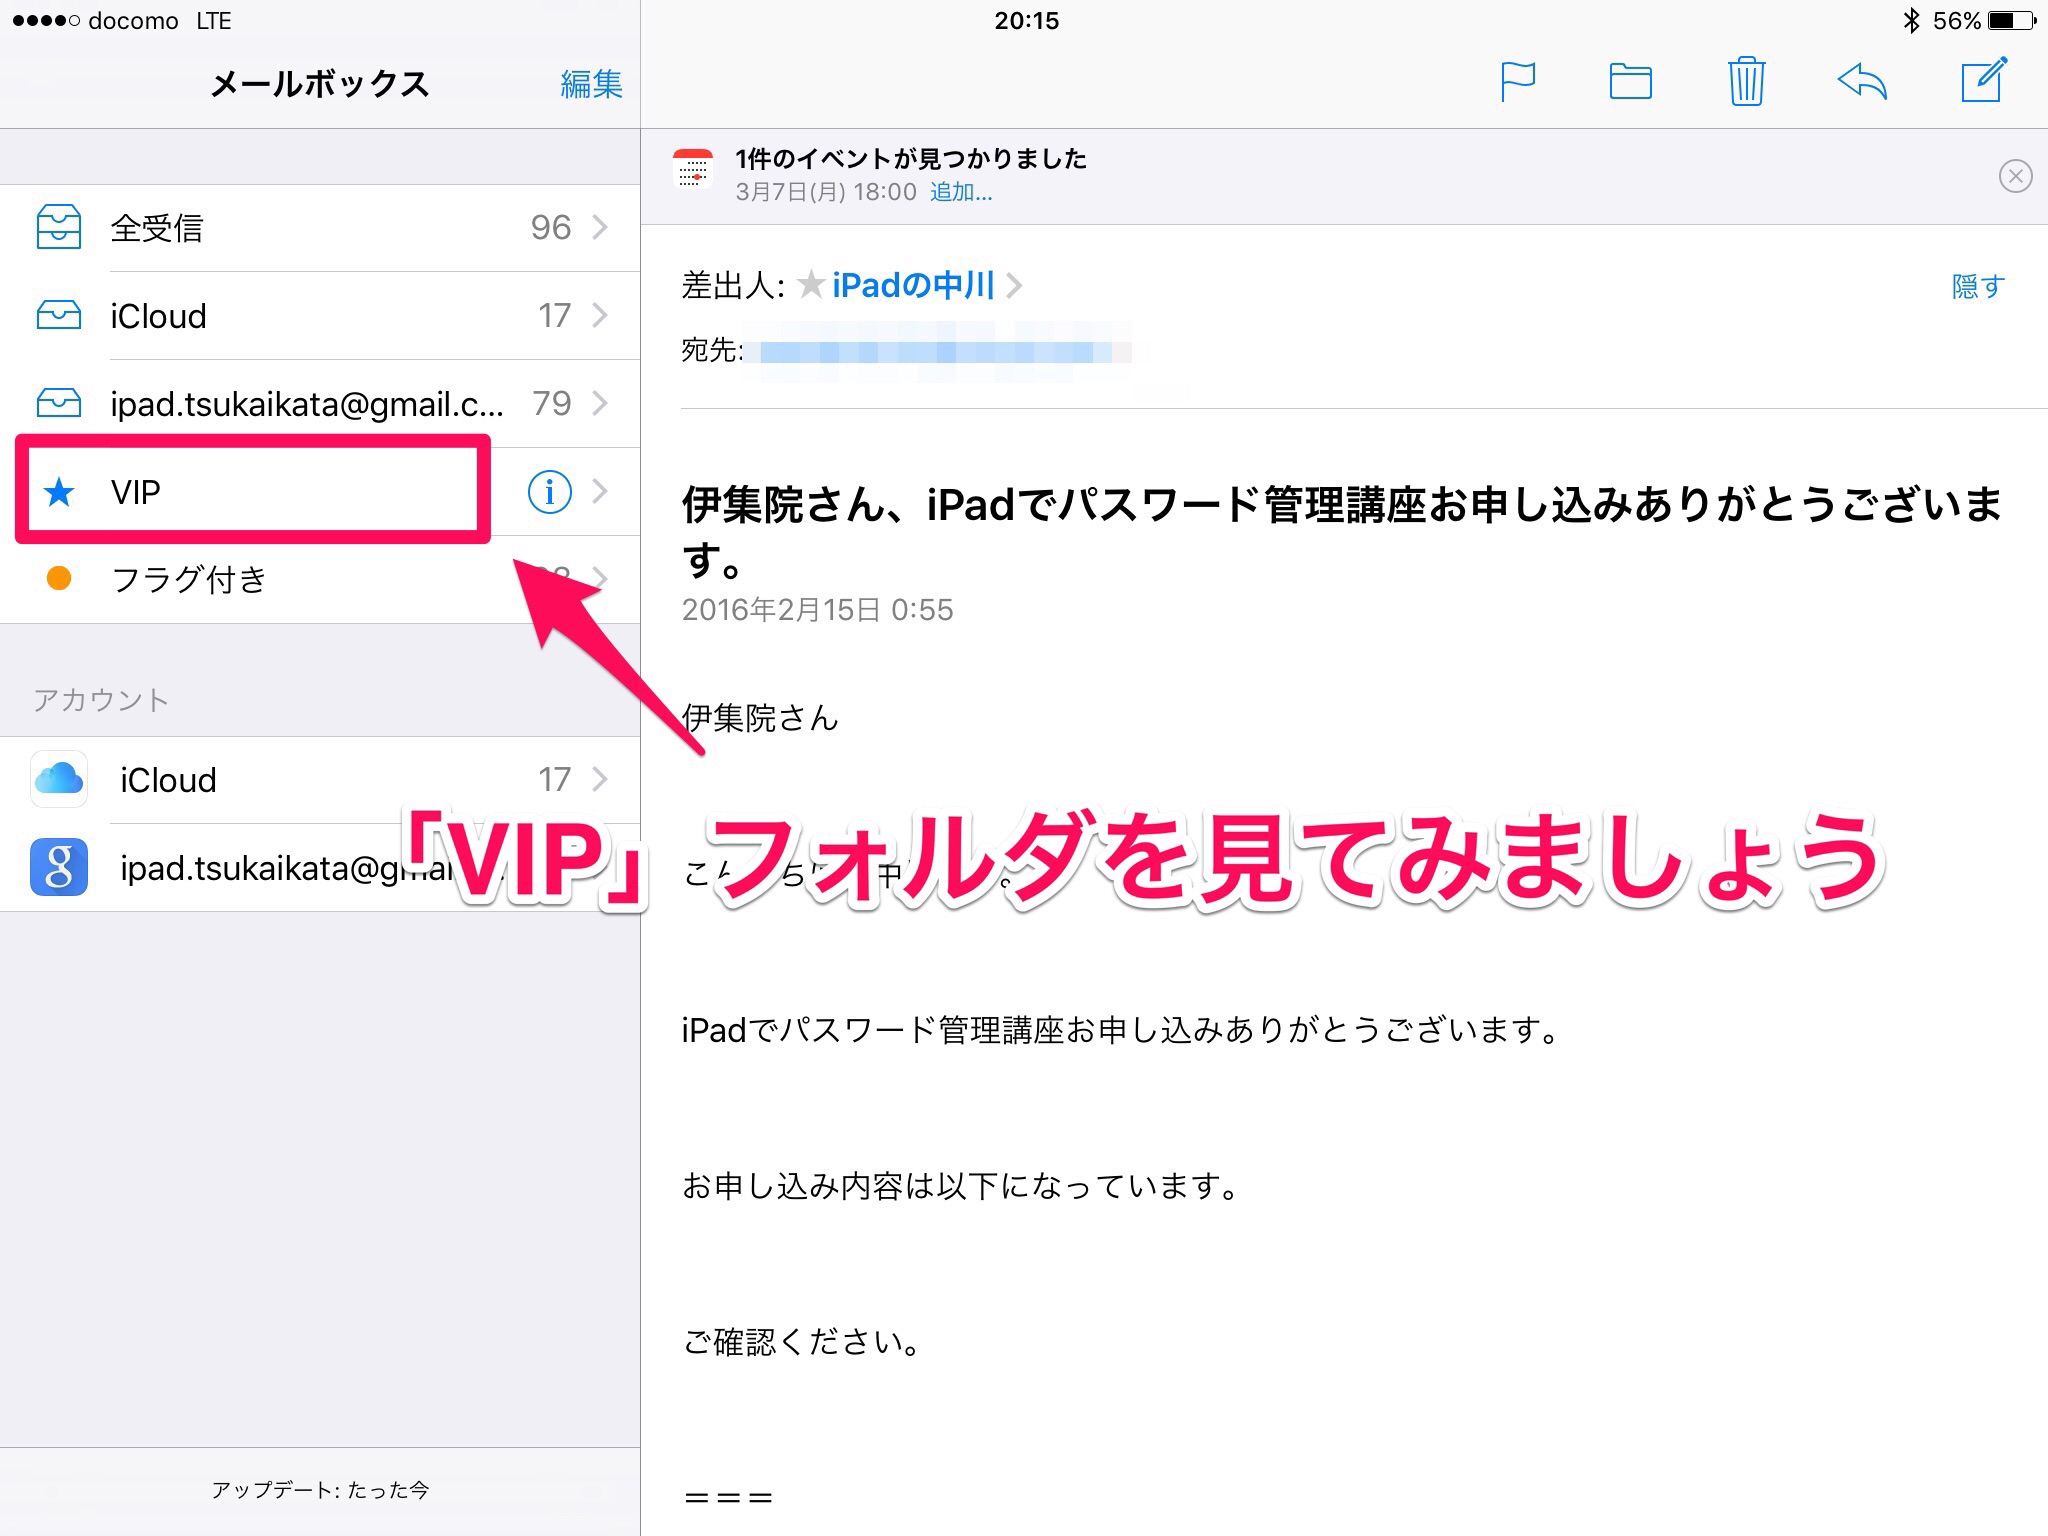The height and width of the screenshot is (1536, 2048).
Task: Tap the 追加... add event link
Action: pyautogui.click(x=961, y=192)
